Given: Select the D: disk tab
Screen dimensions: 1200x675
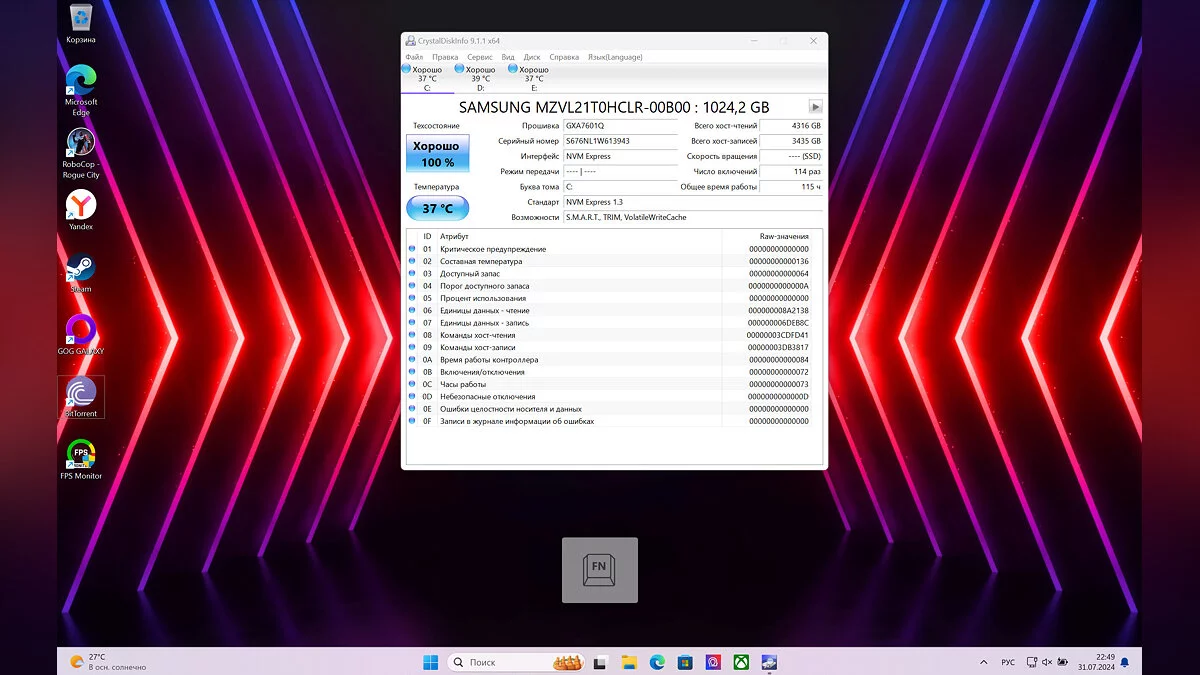Looking at the screenshot, I should [x=480, y=79].
